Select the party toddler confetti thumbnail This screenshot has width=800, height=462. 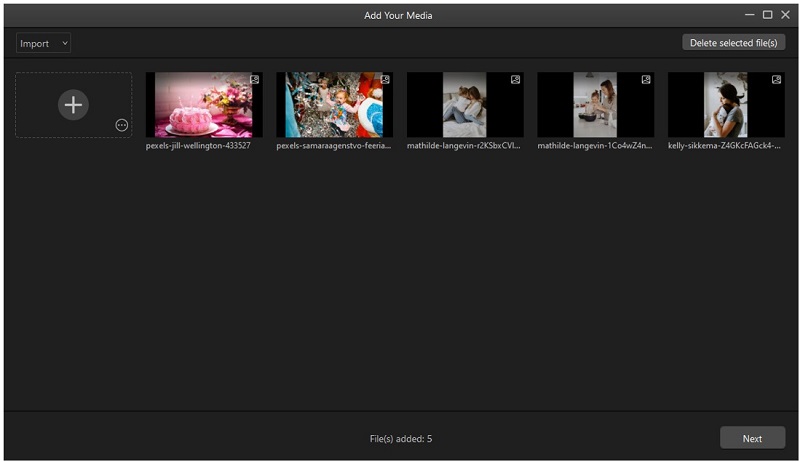point(335,105)
